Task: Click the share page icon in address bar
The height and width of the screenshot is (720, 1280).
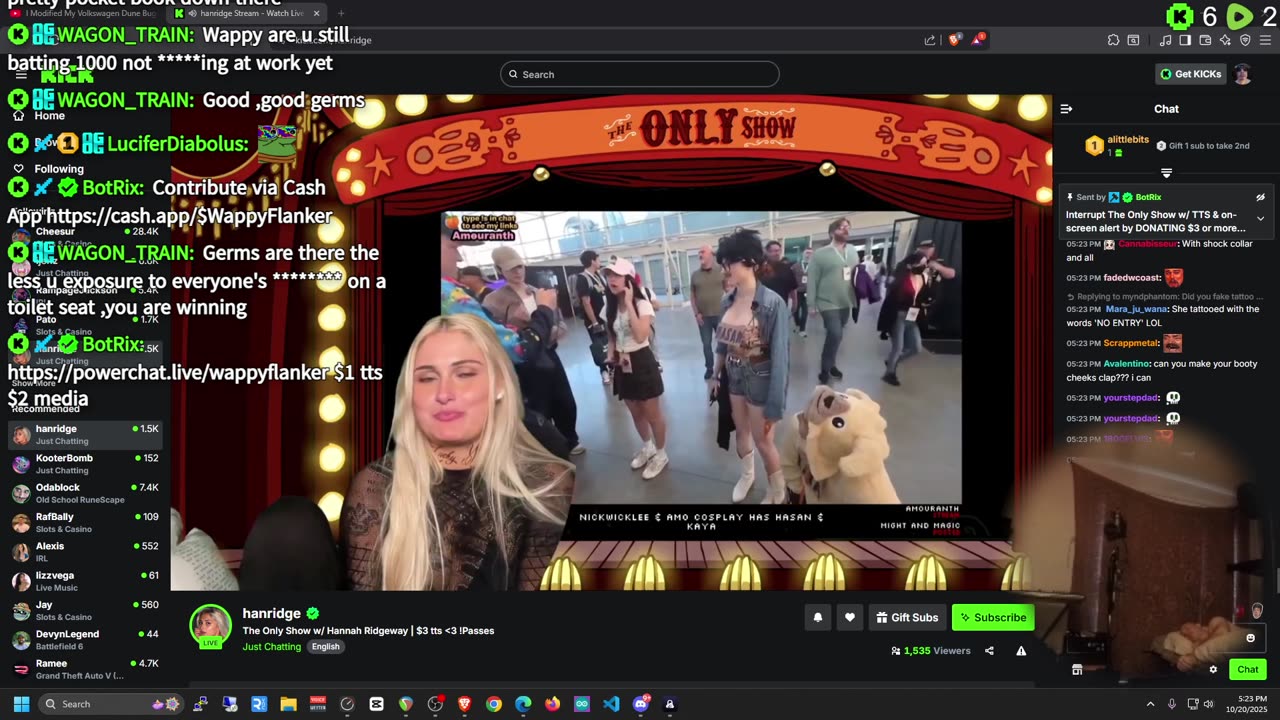Action: pos(930,40)
